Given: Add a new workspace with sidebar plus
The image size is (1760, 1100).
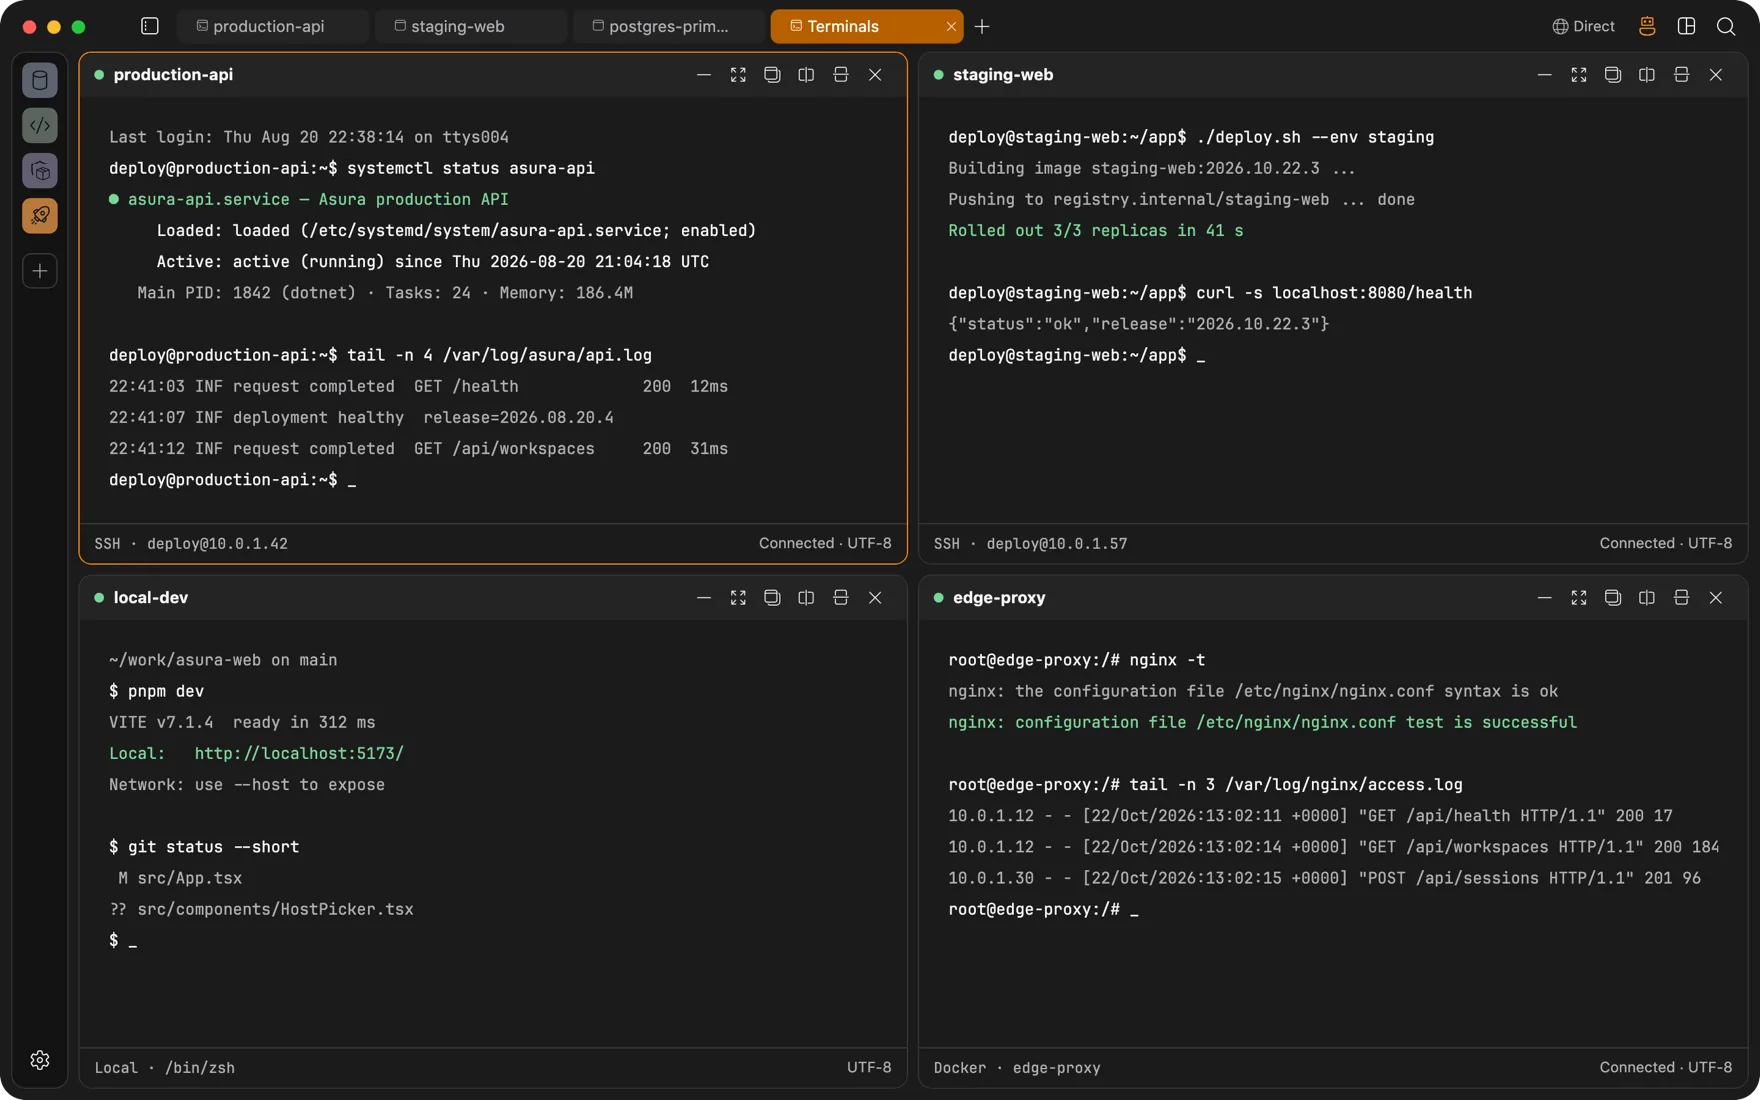Looking at the screenshot, I should pos(40,271).
